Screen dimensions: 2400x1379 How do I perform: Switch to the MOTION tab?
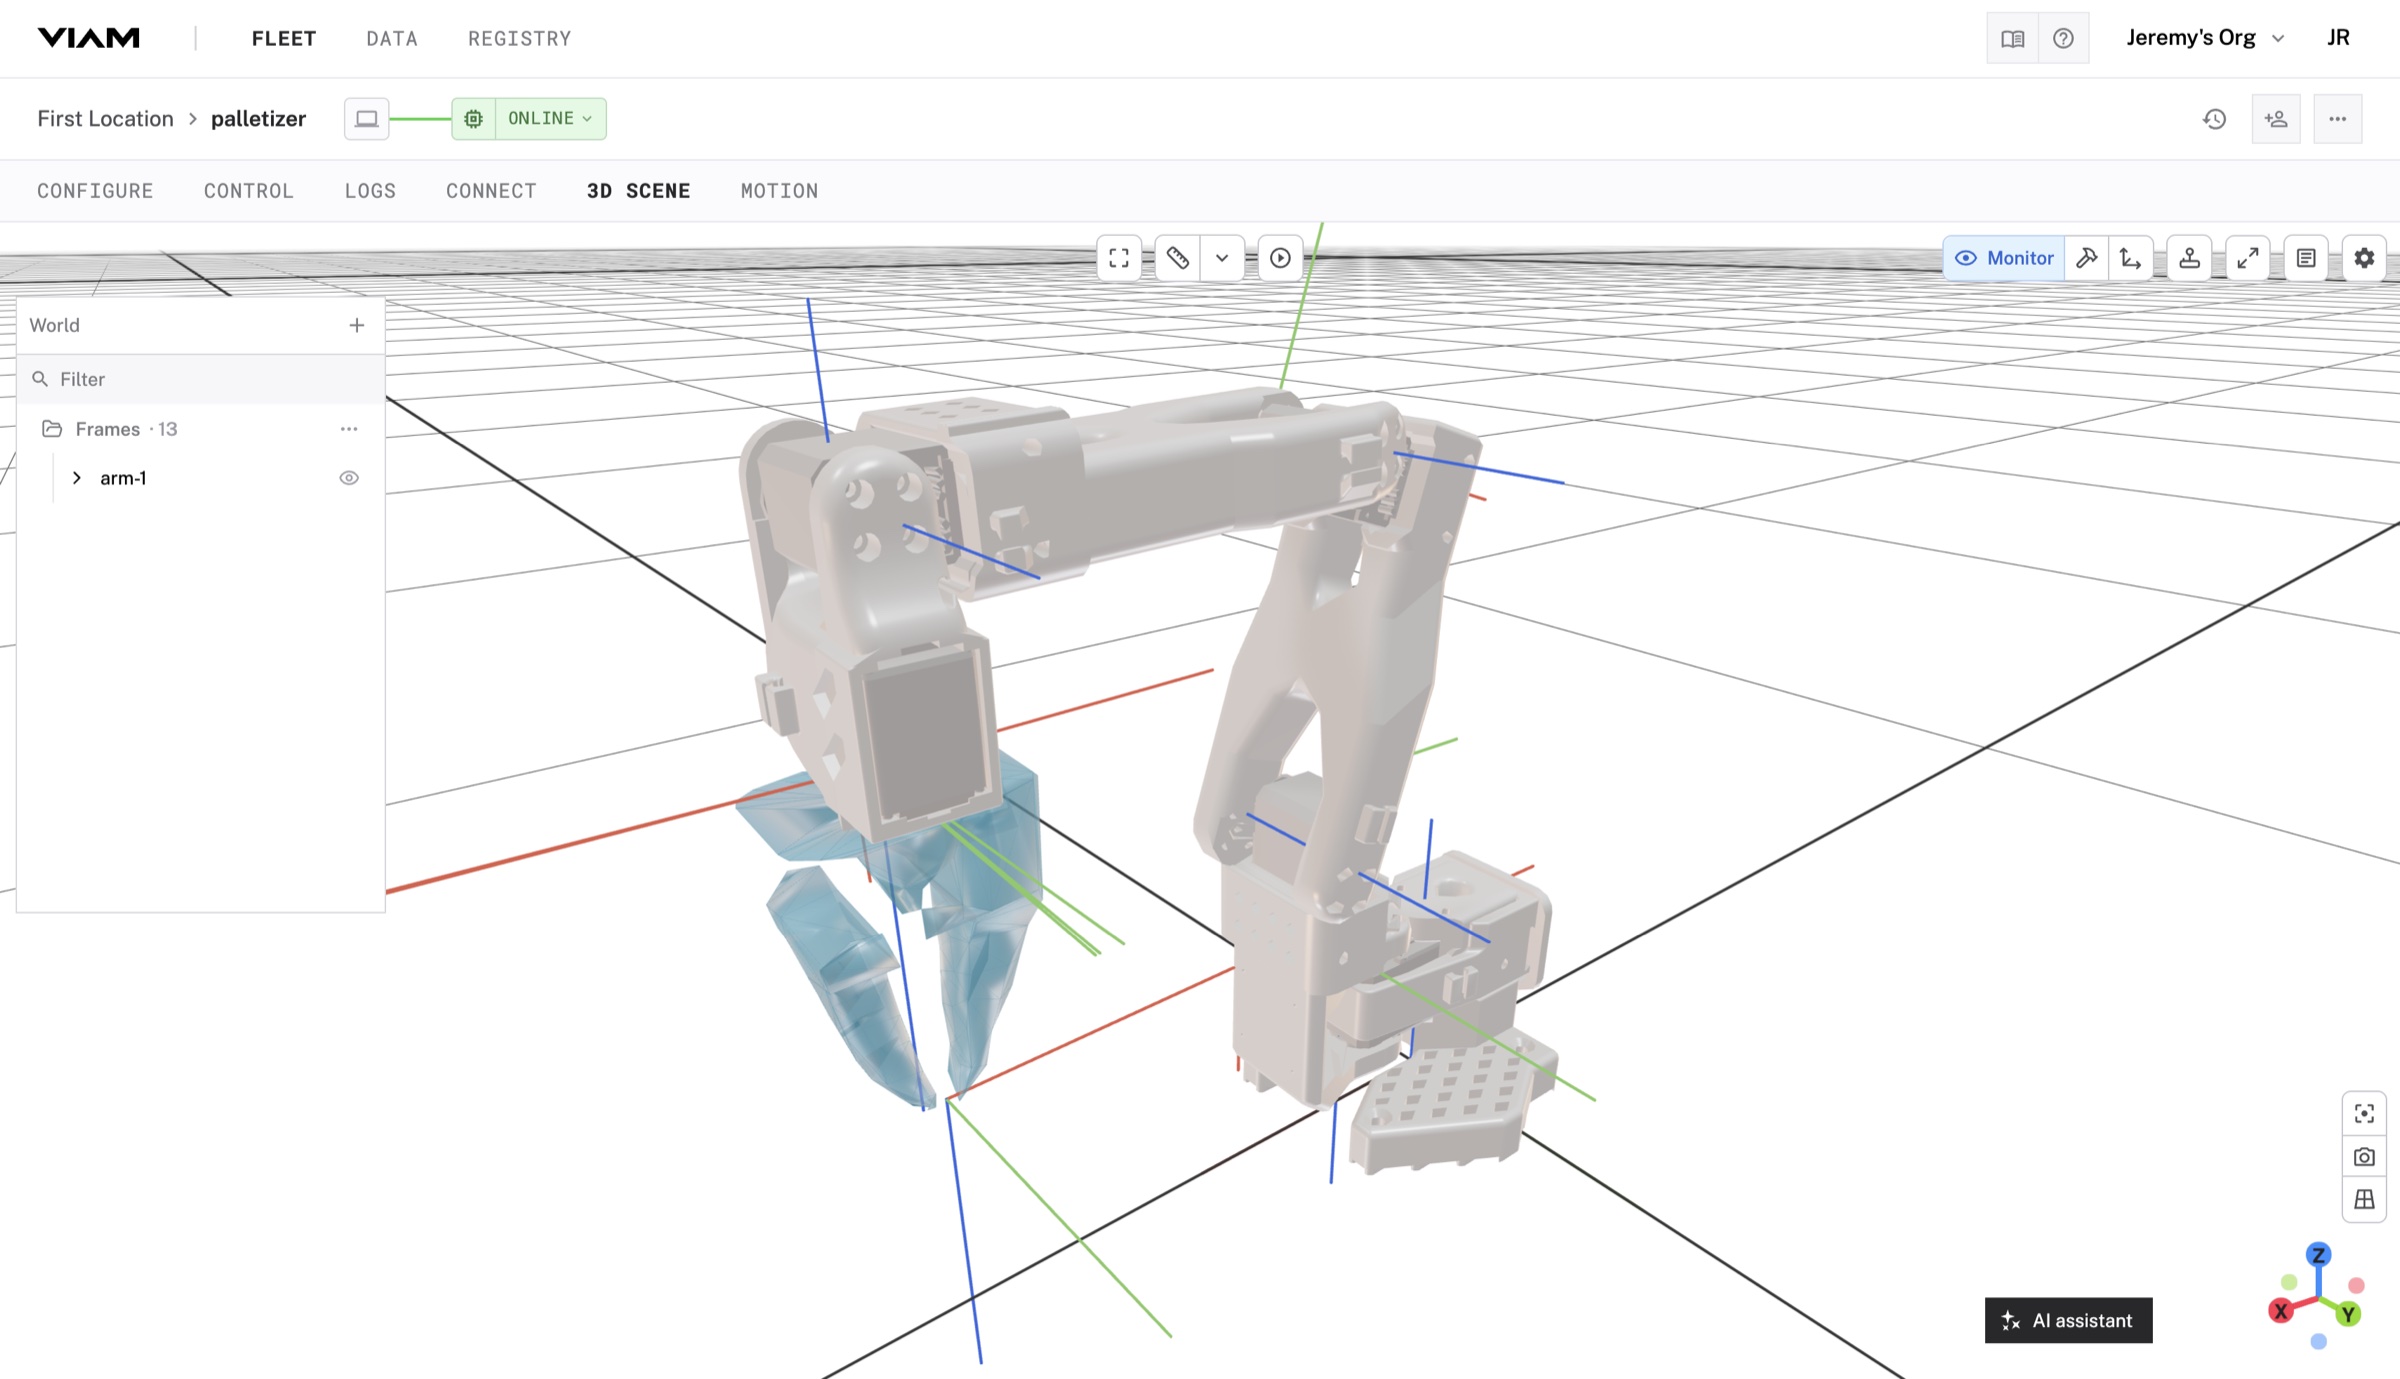pos(779,190)
